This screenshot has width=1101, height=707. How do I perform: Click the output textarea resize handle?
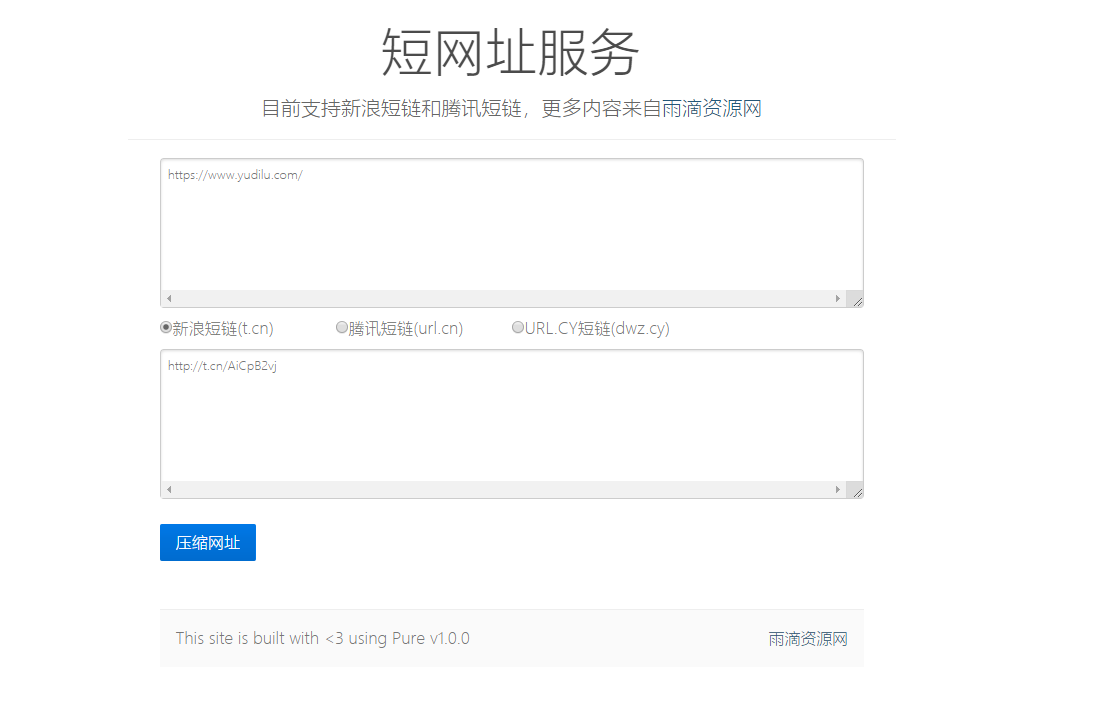click(855, 491)
